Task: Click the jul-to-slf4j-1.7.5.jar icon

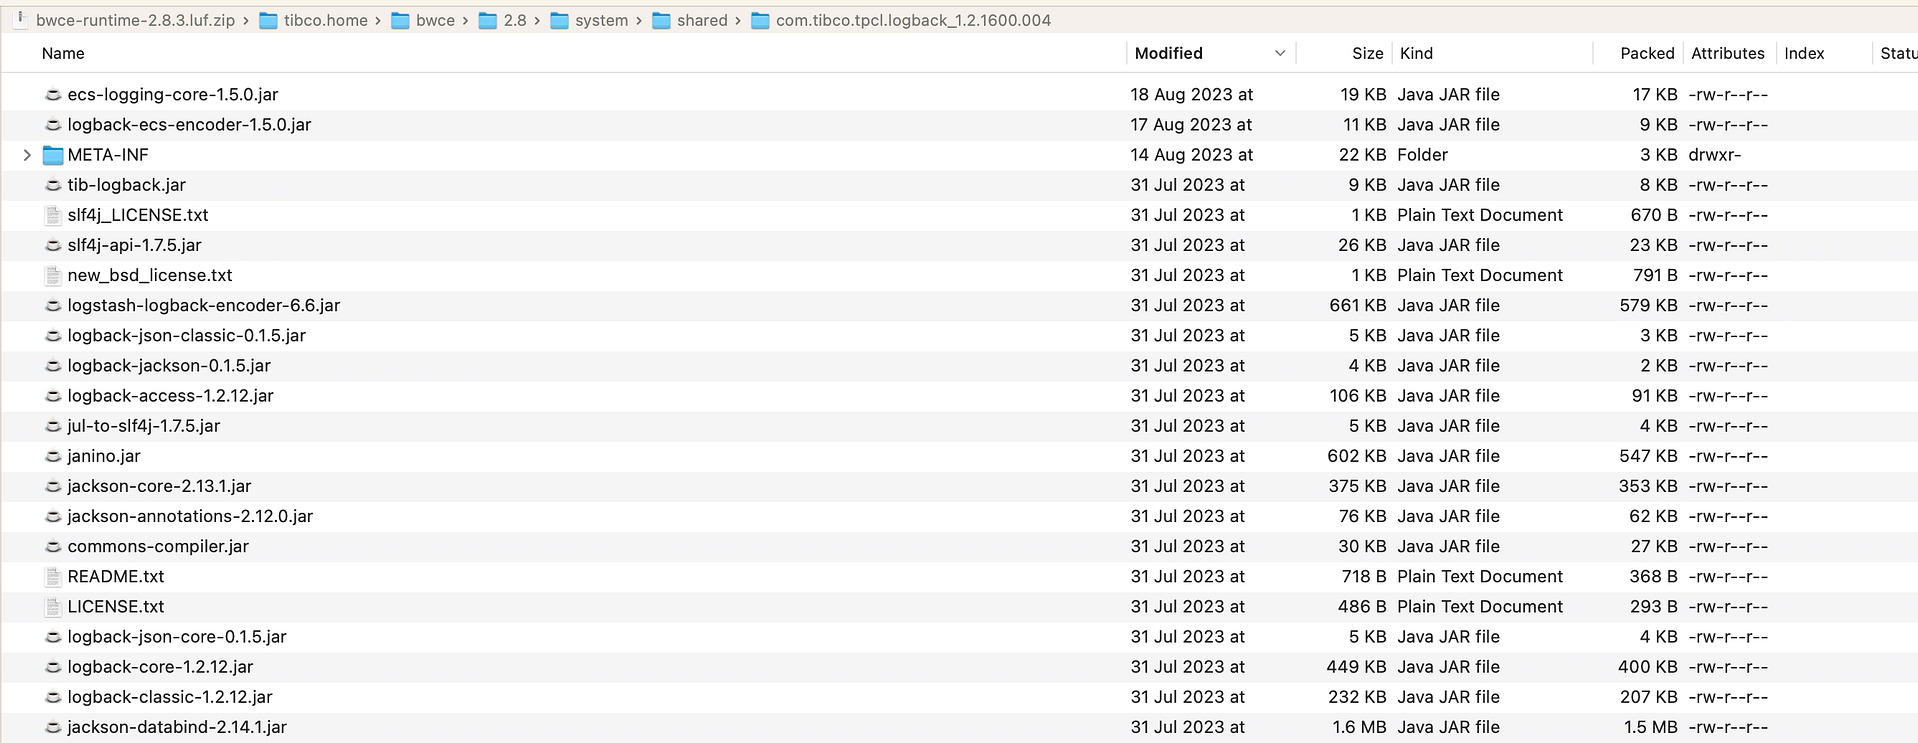Action: [x=53, y=426]
